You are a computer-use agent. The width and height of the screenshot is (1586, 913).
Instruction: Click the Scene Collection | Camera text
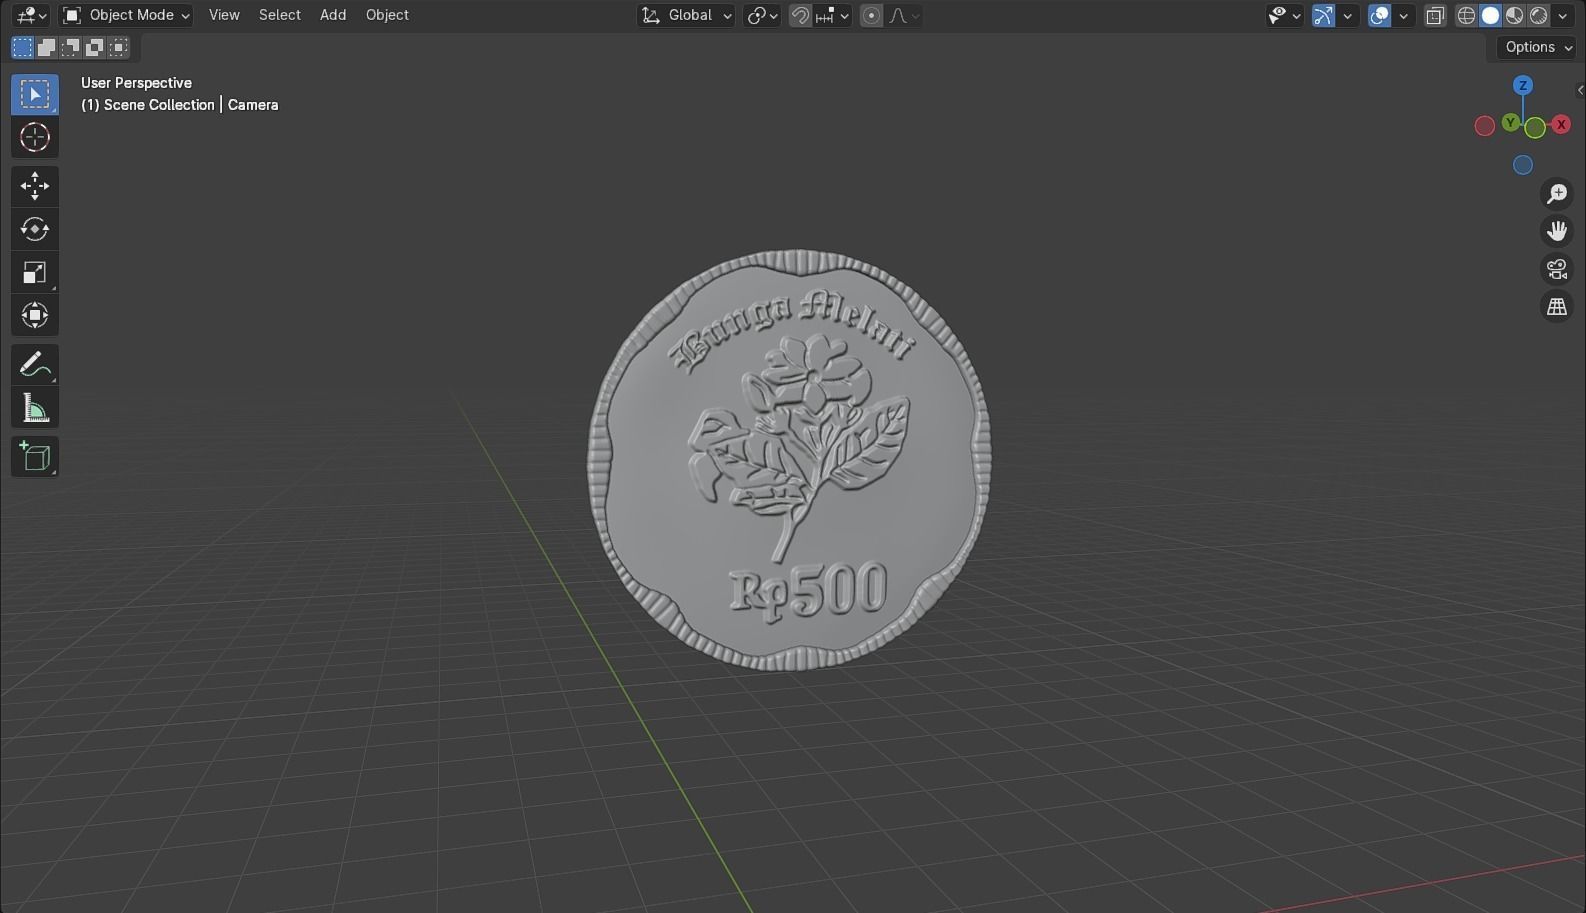(180, 105)
